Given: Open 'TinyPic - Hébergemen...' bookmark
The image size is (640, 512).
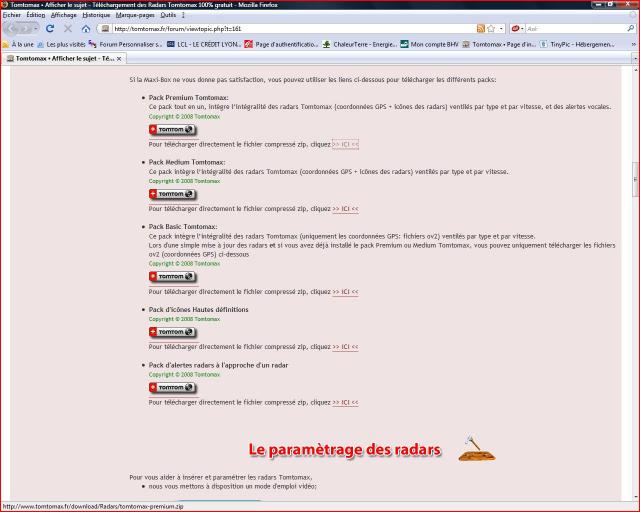Looking at the screenshot, I should pos(577,44).
